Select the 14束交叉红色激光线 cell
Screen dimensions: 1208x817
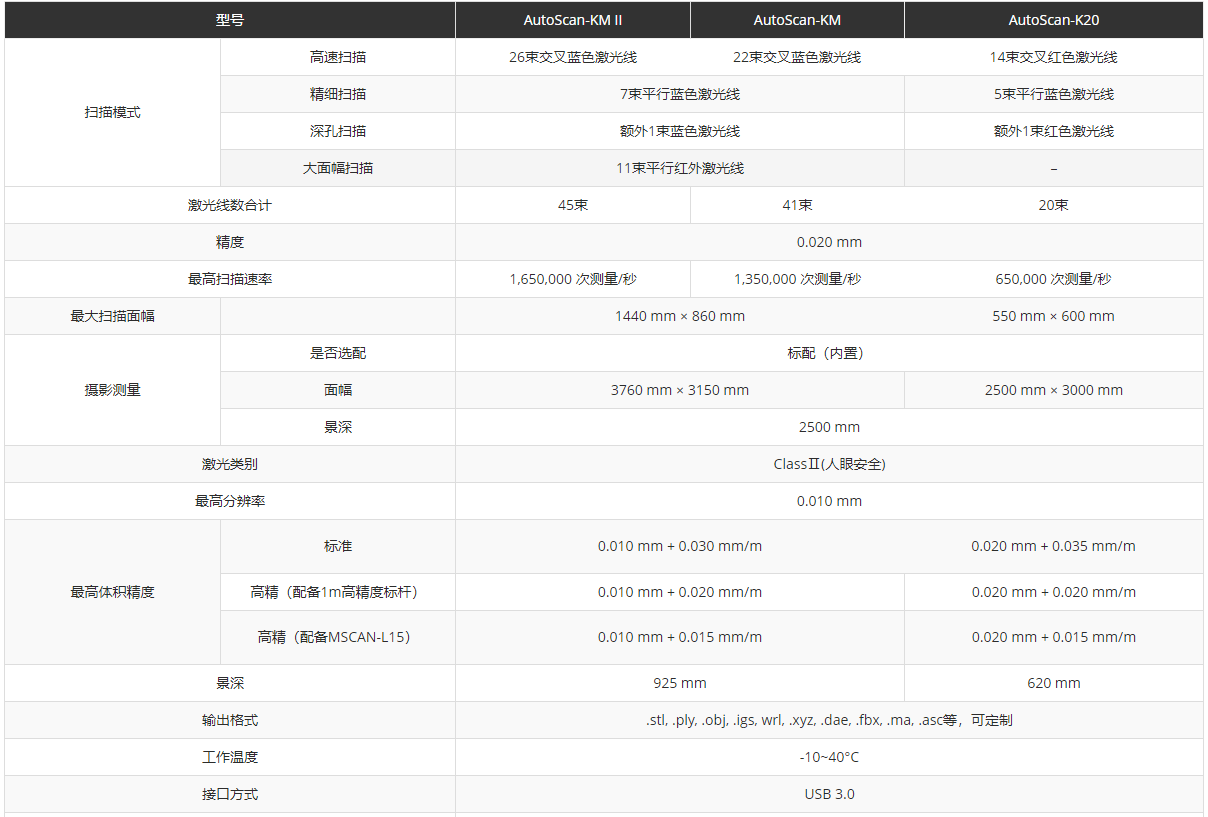click(x=1053, y=57)
